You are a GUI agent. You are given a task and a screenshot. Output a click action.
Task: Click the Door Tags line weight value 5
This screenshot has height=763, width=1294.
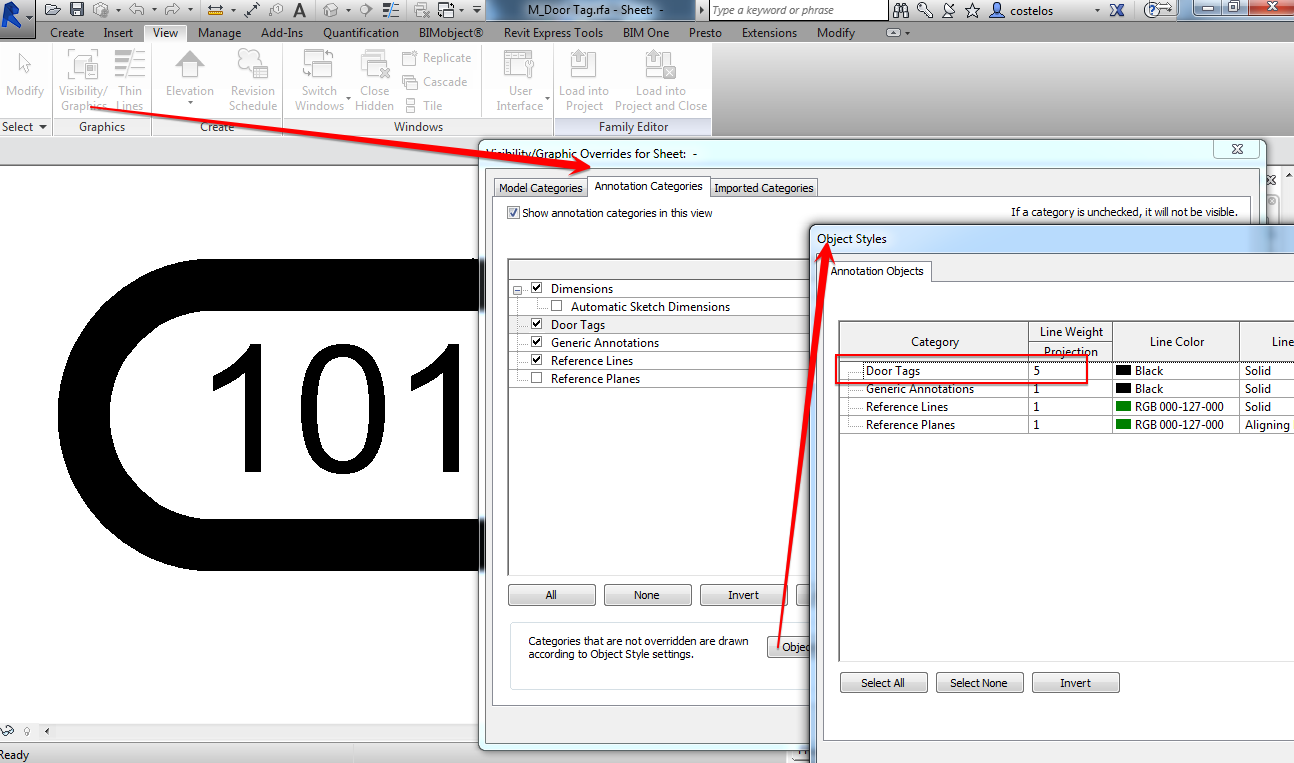[1038, 370]
